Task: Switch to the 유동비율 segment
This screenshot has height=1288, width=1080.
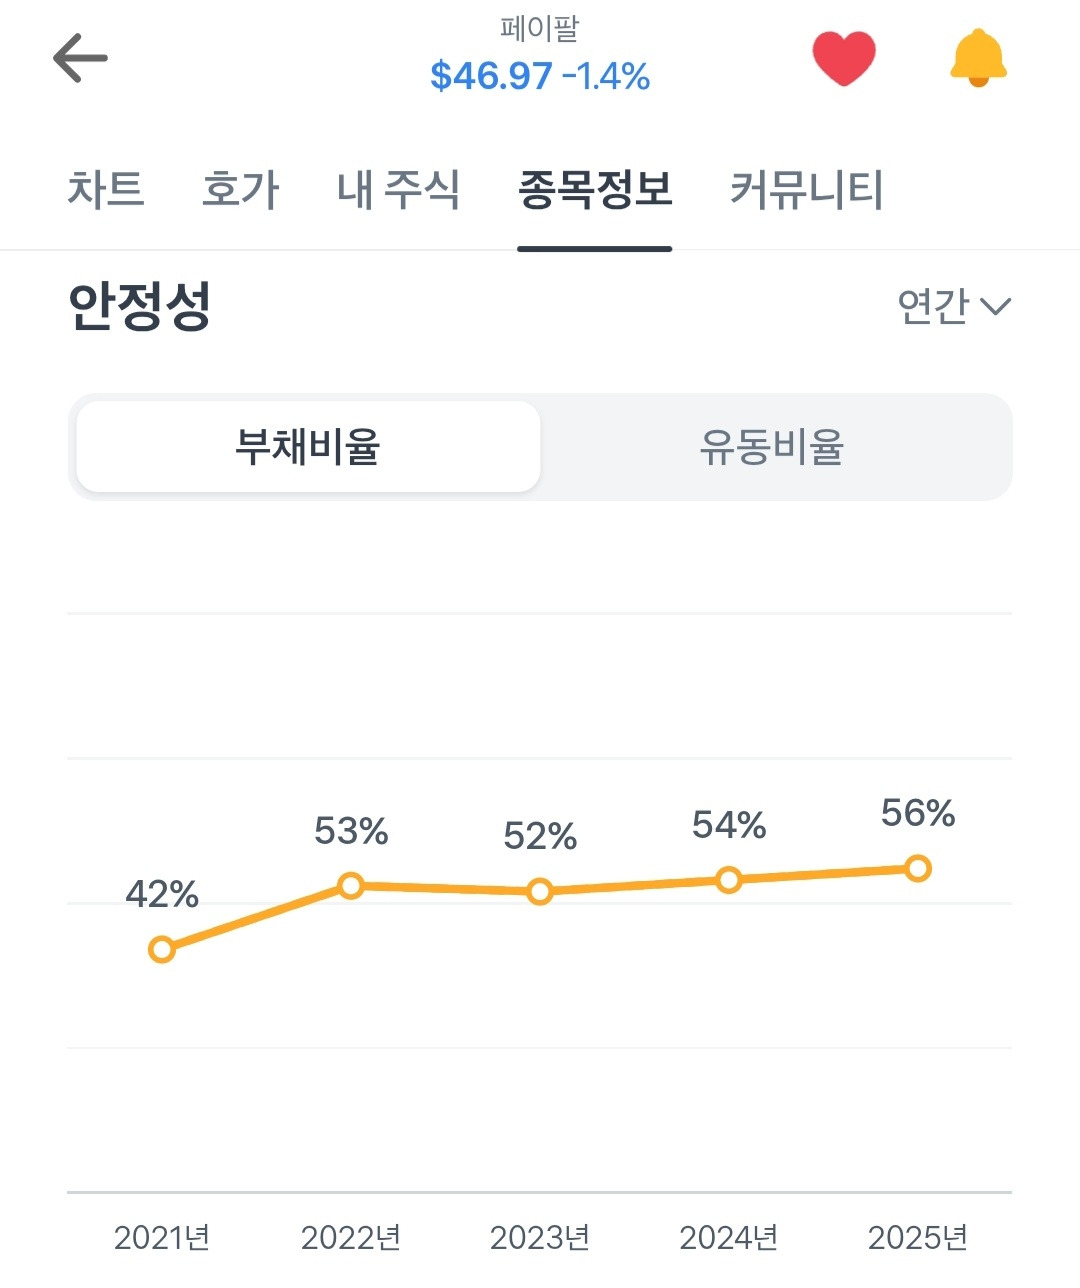Action: tap(771, 447)
